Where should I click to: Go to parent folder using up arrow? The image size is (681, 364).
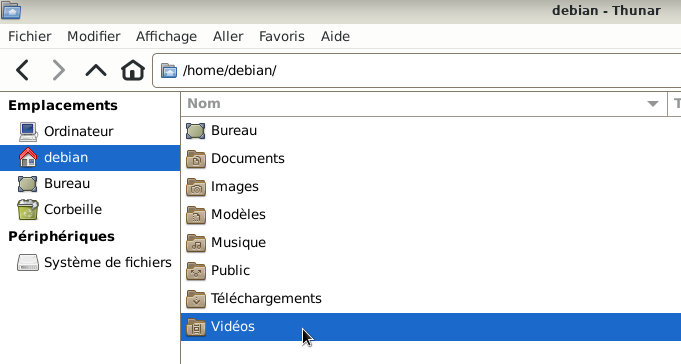click(x=96, y=70)
